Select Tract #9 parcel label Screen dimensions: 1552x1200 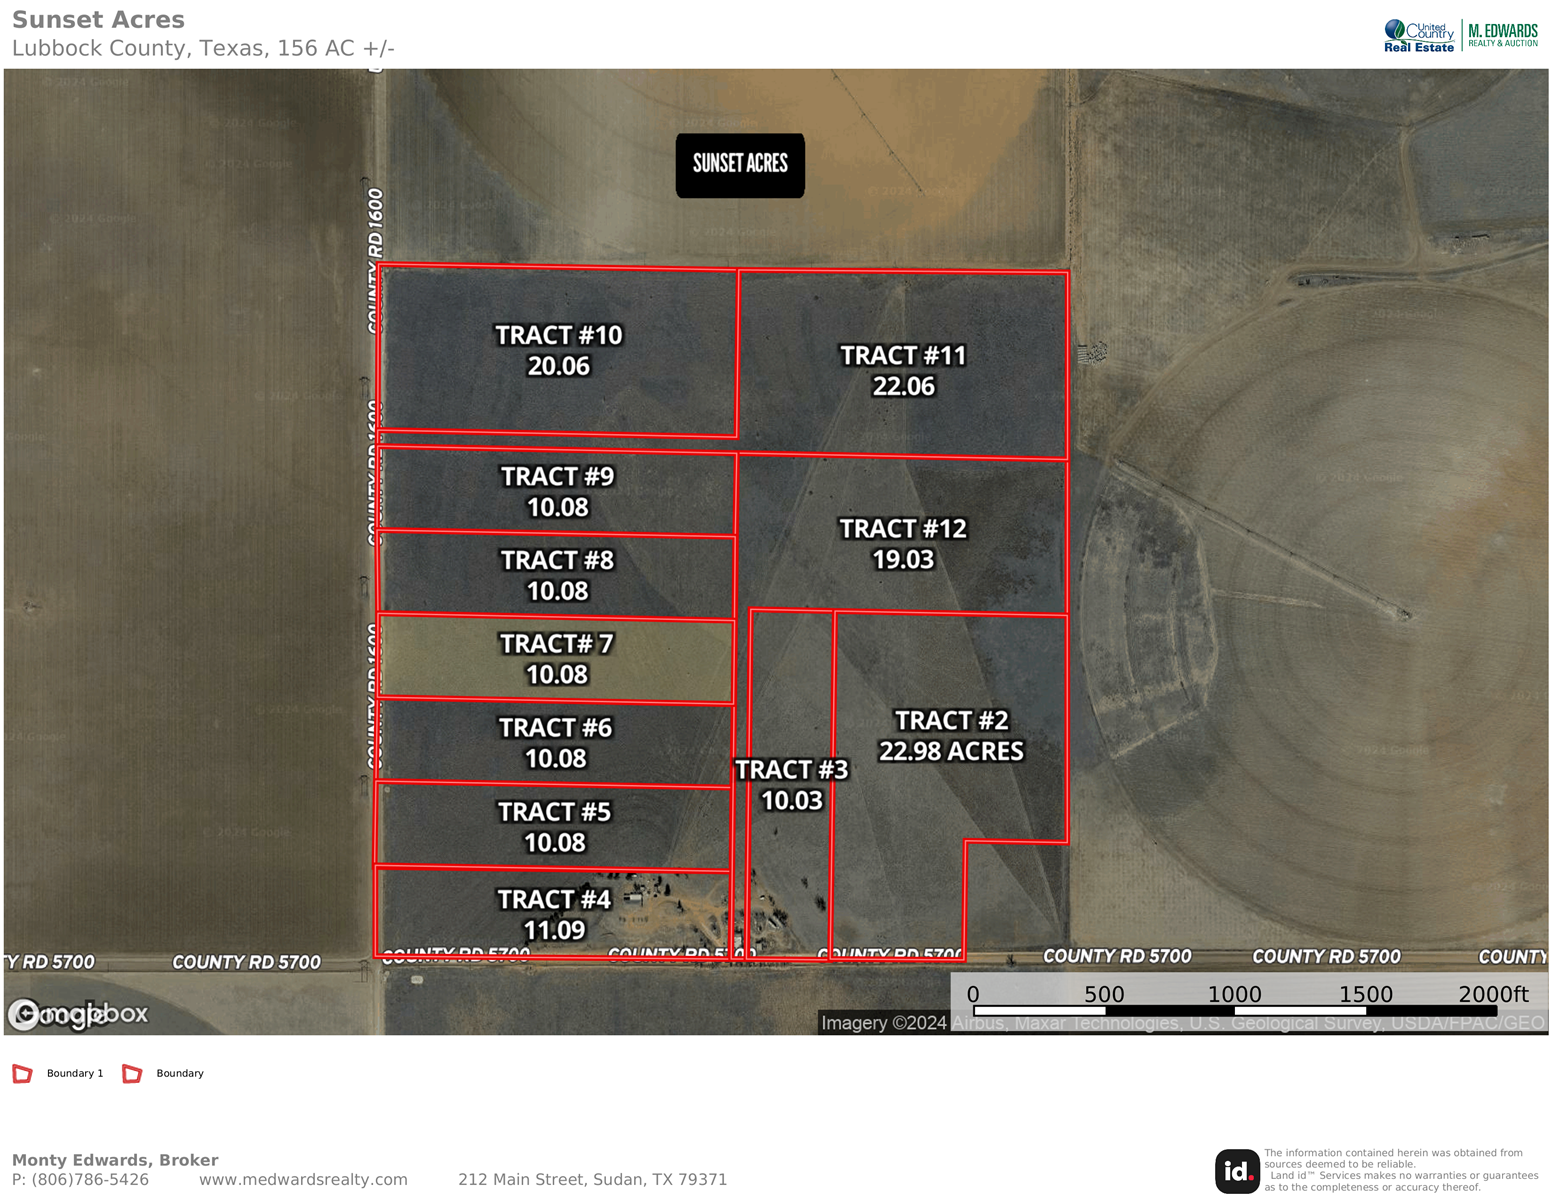pyautogui.click(x=557, y=491)
